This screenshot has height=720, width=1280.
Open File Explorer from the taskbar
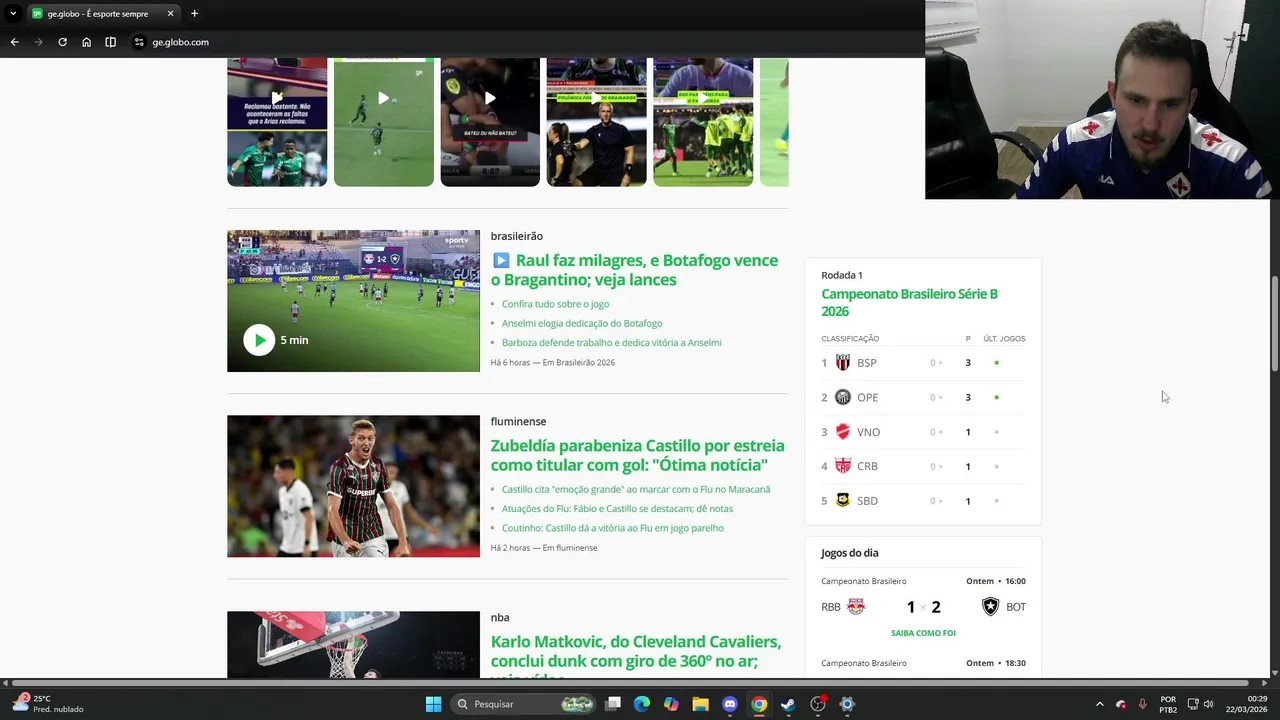click(x=700, y=704)
